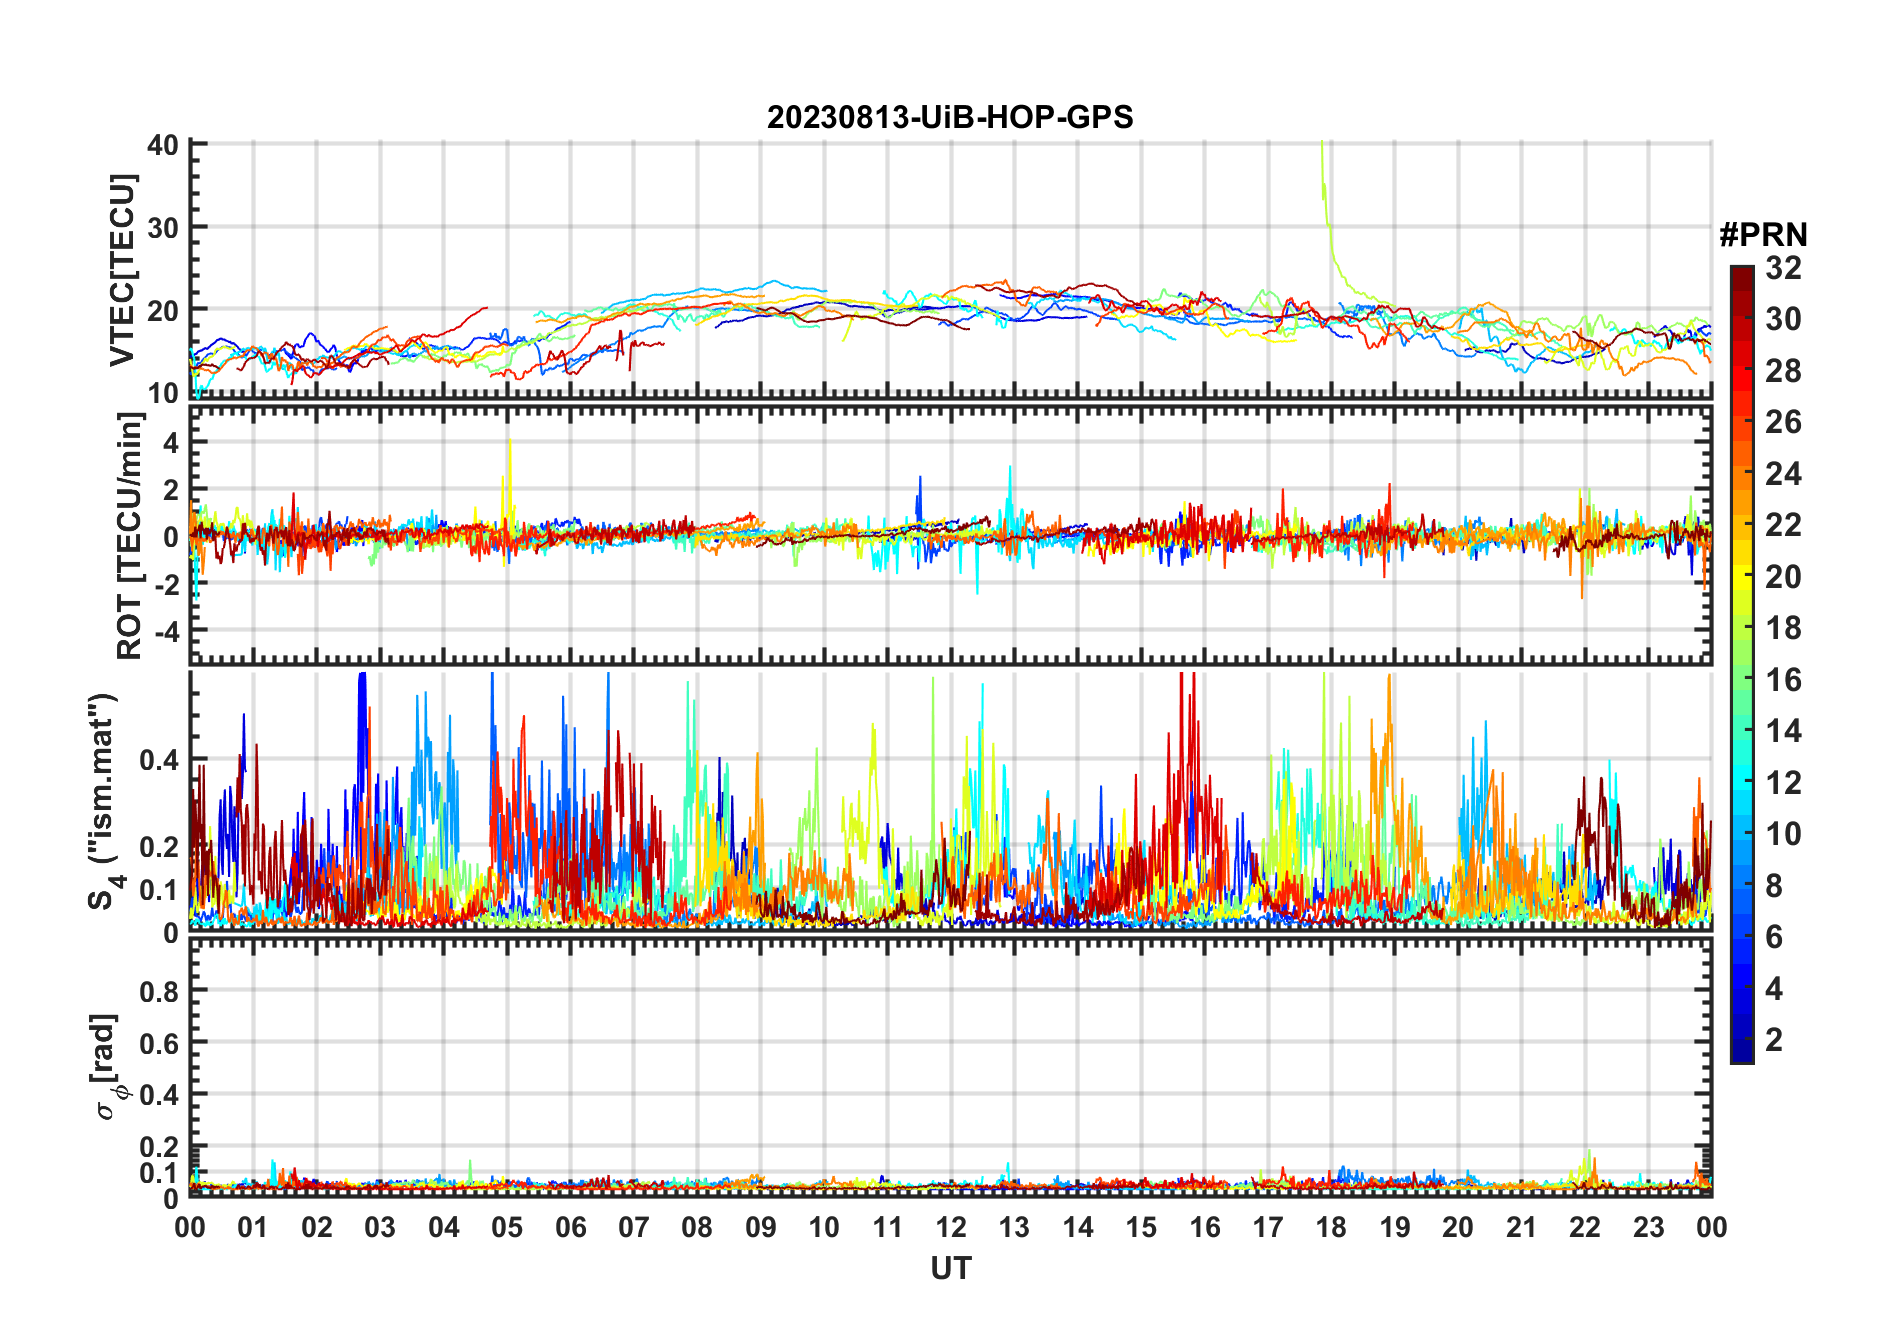Click the plot title 20230813-UiB-HOP-GPS
Screen dimensions: 1902x1330
click(949, 117)
